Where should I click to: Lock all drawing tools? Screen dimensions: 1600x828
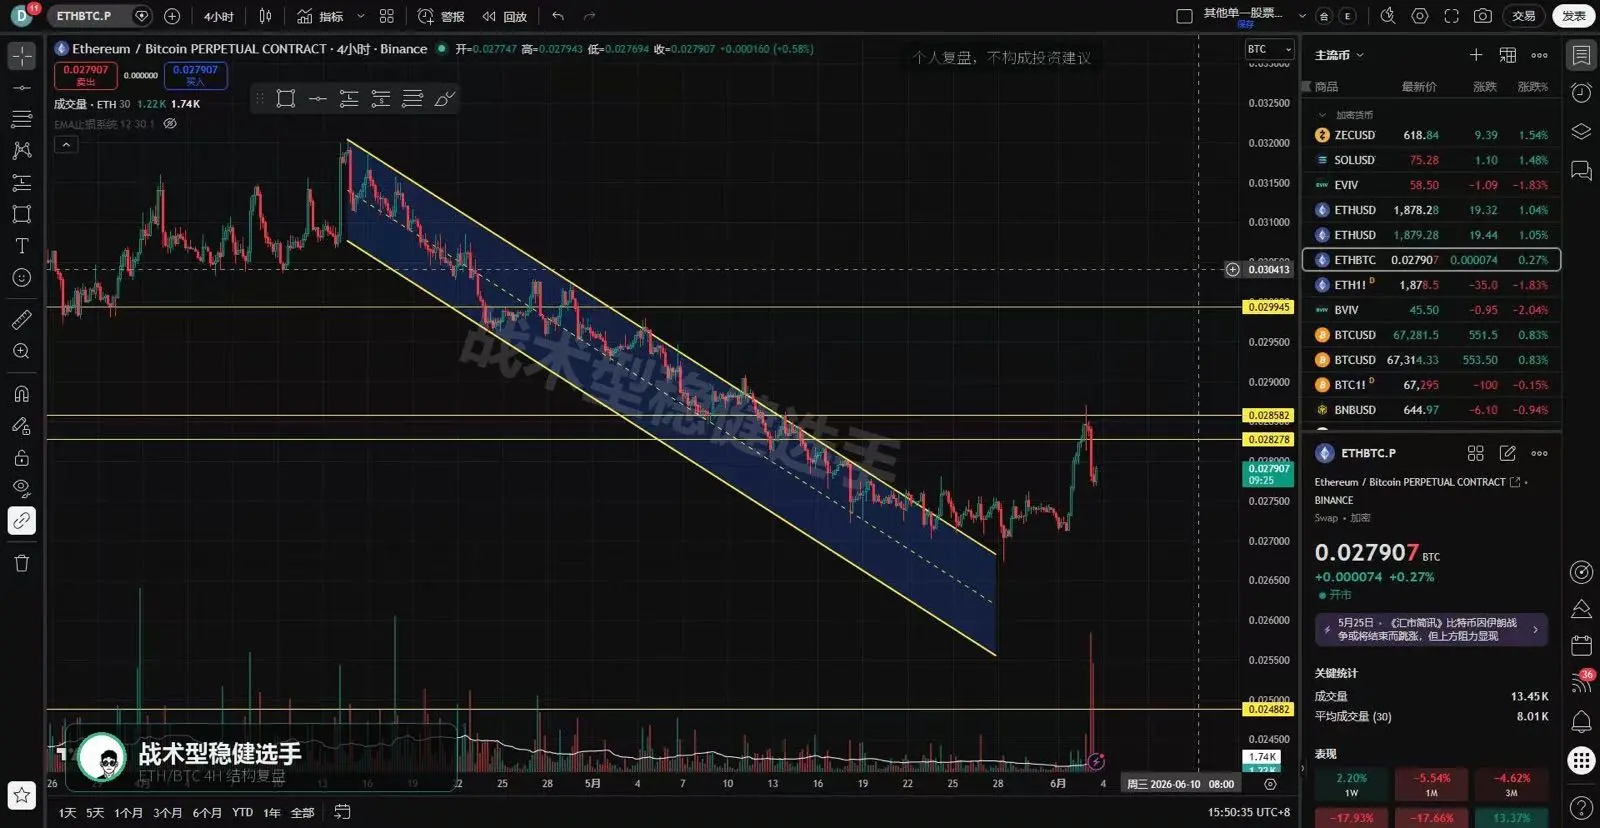[x=21, y=458]
